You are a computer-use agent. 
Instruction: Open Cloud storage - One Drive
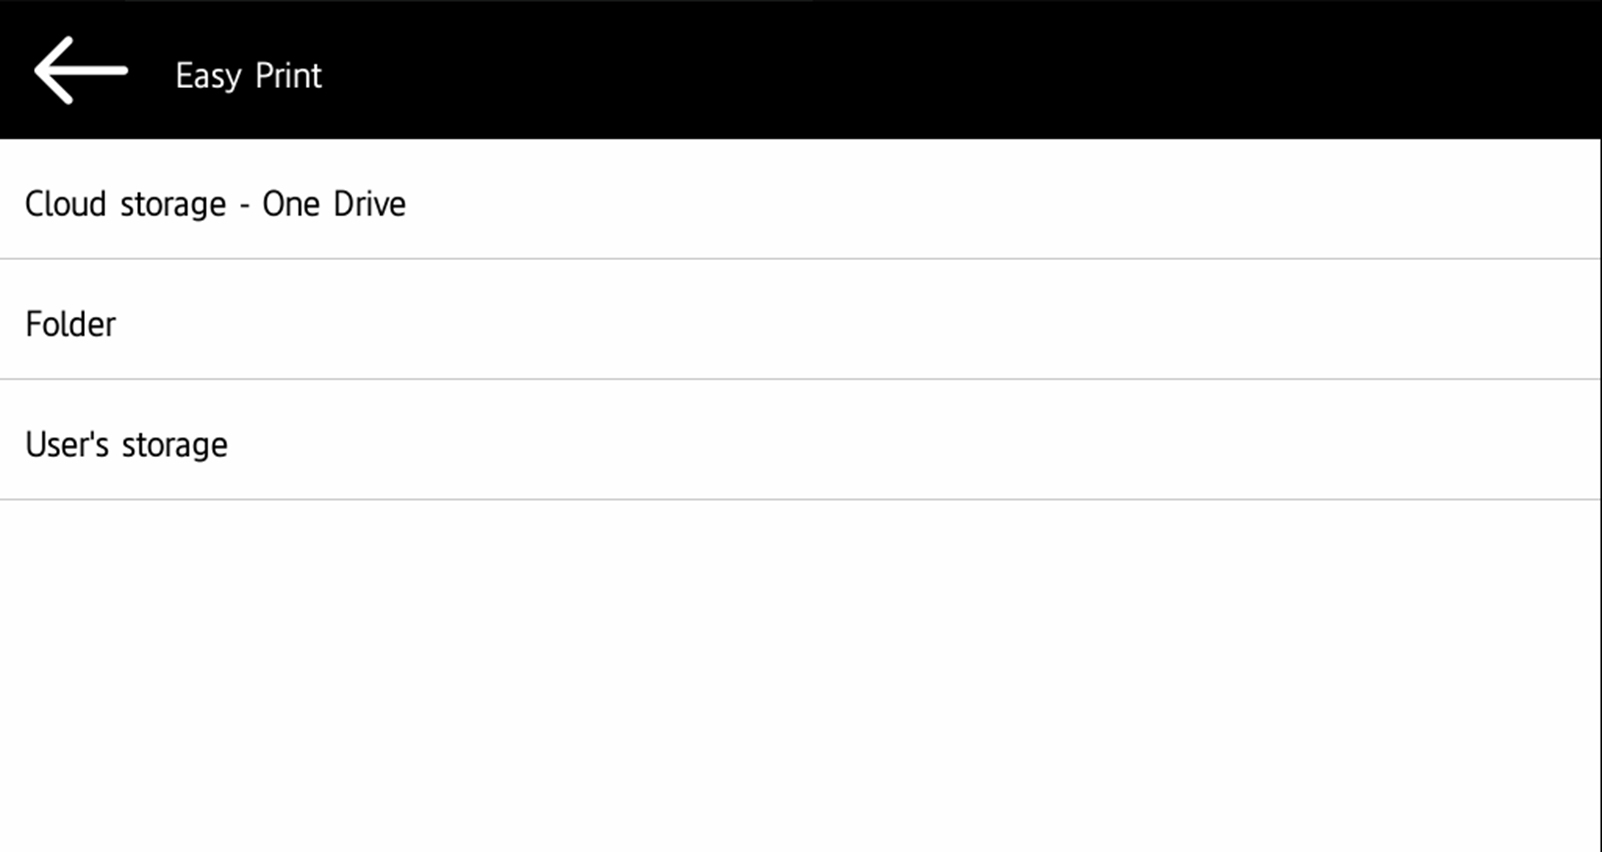tap(215, 204)
